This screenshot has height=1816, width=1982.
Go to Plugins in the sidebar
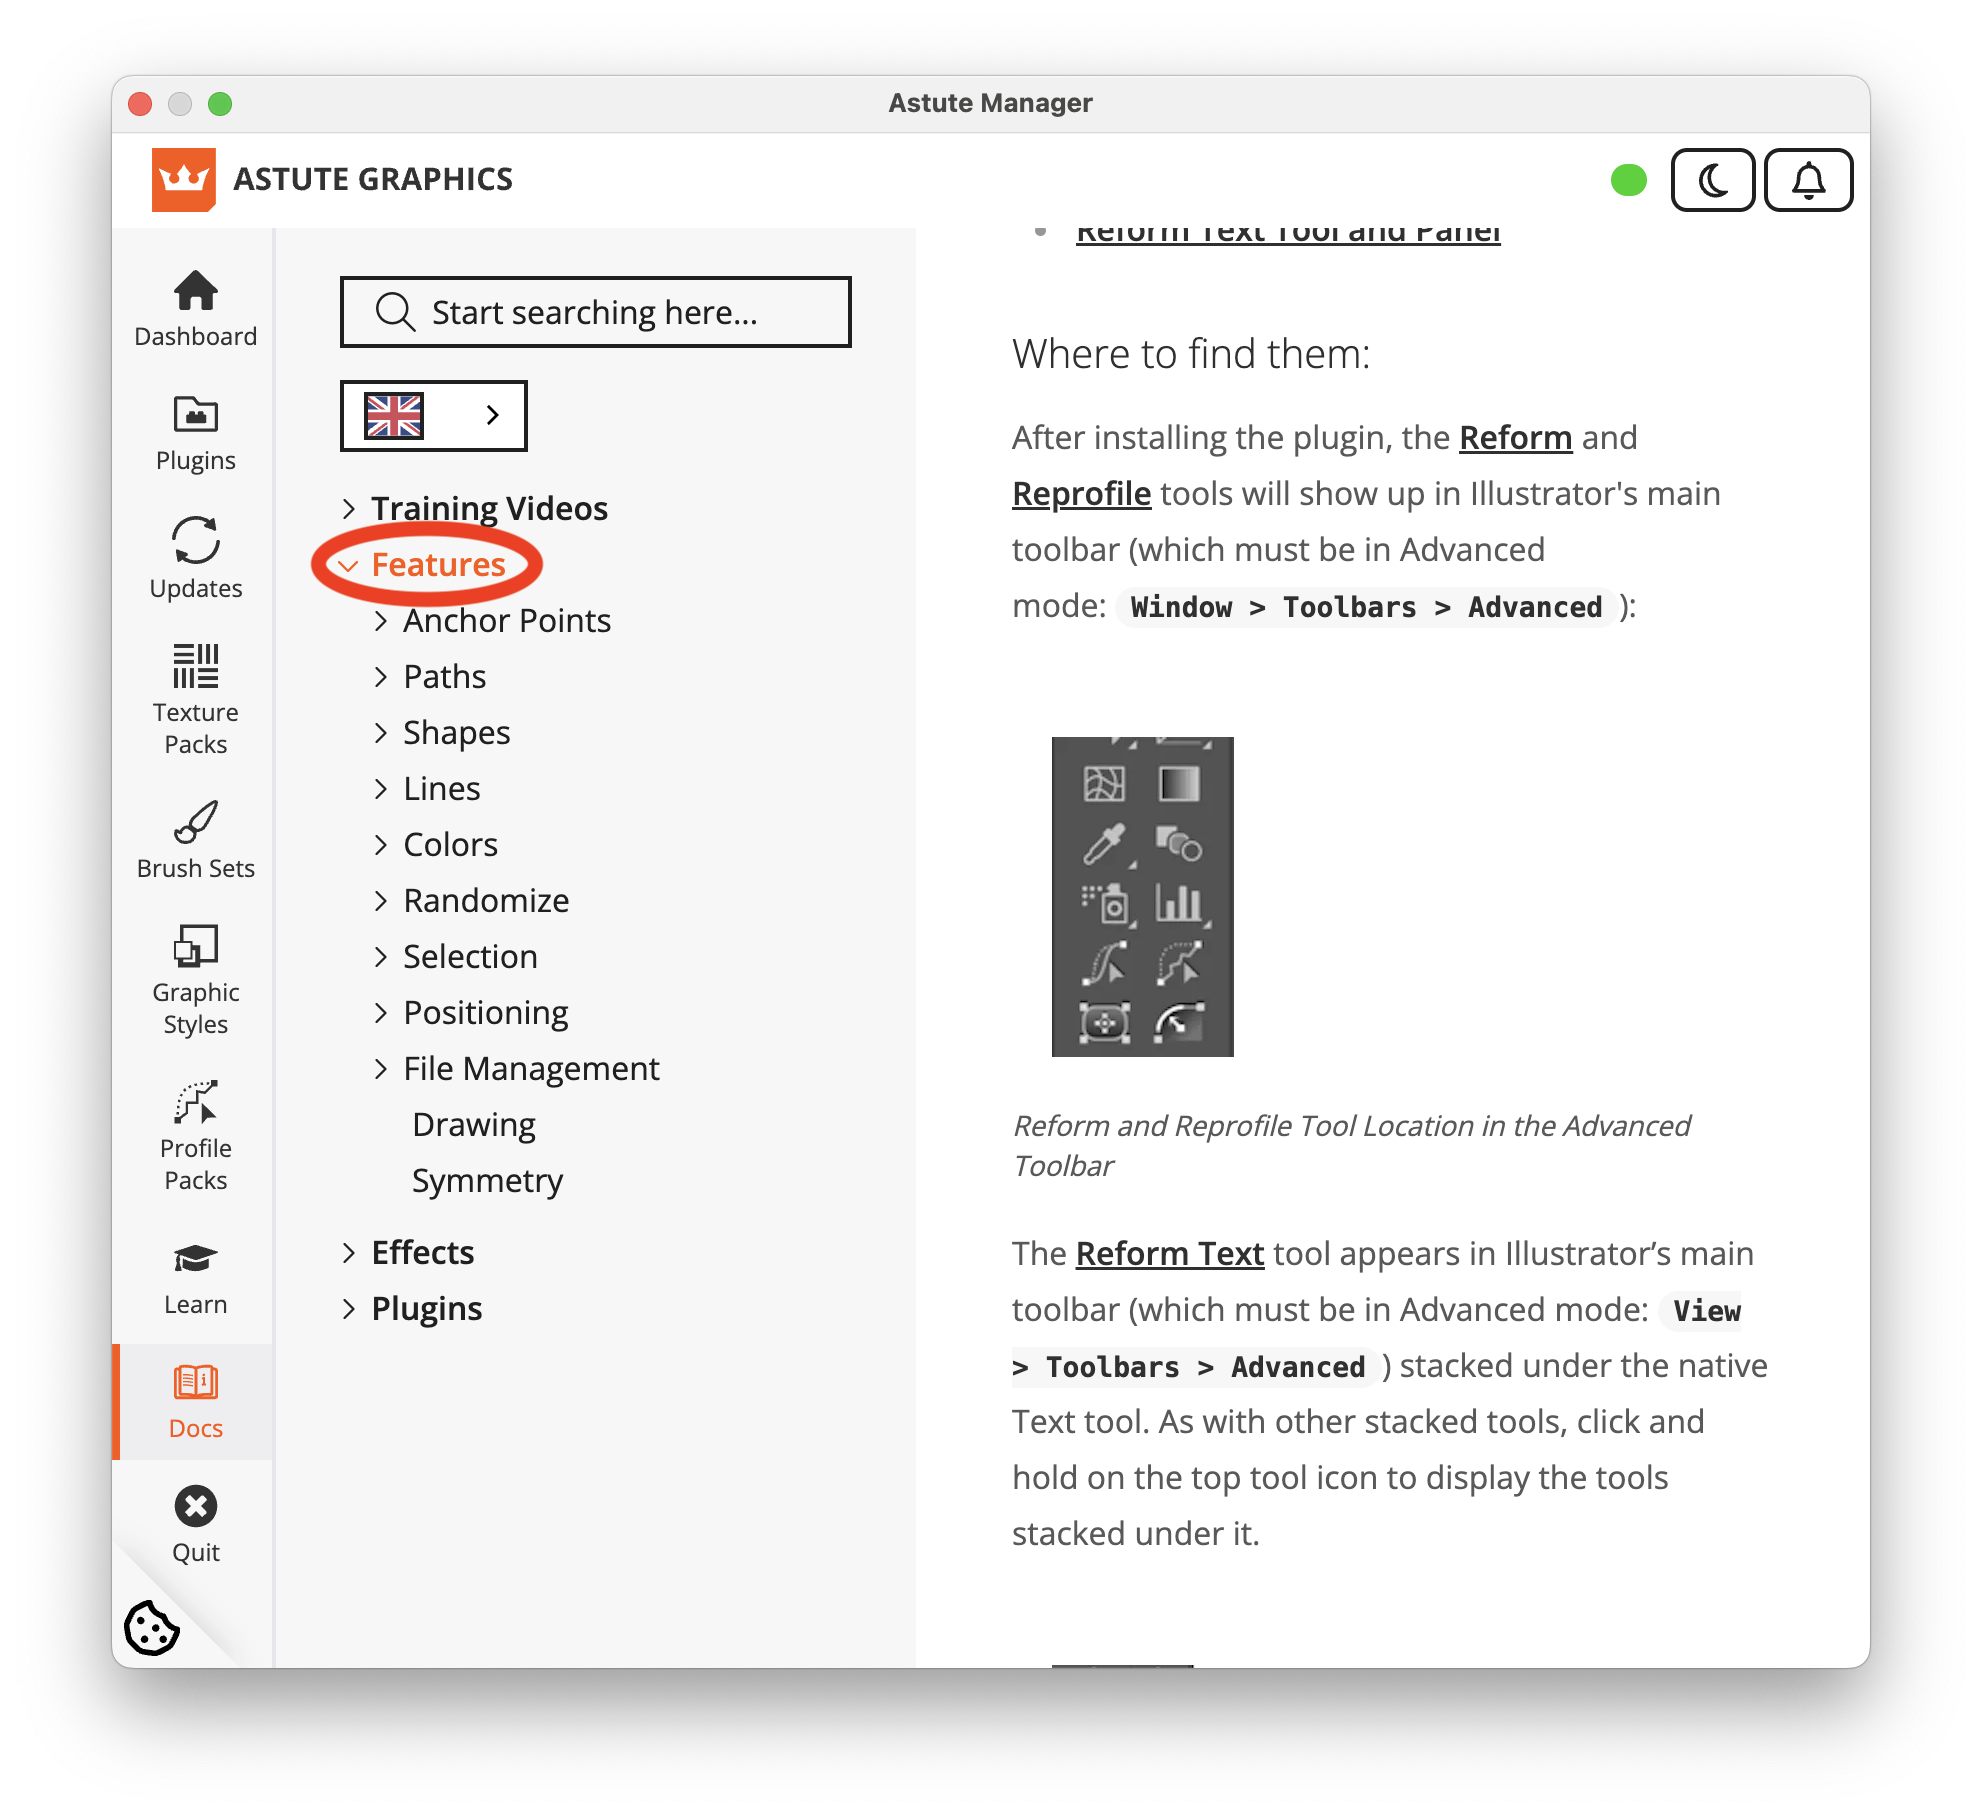(195, 433)
